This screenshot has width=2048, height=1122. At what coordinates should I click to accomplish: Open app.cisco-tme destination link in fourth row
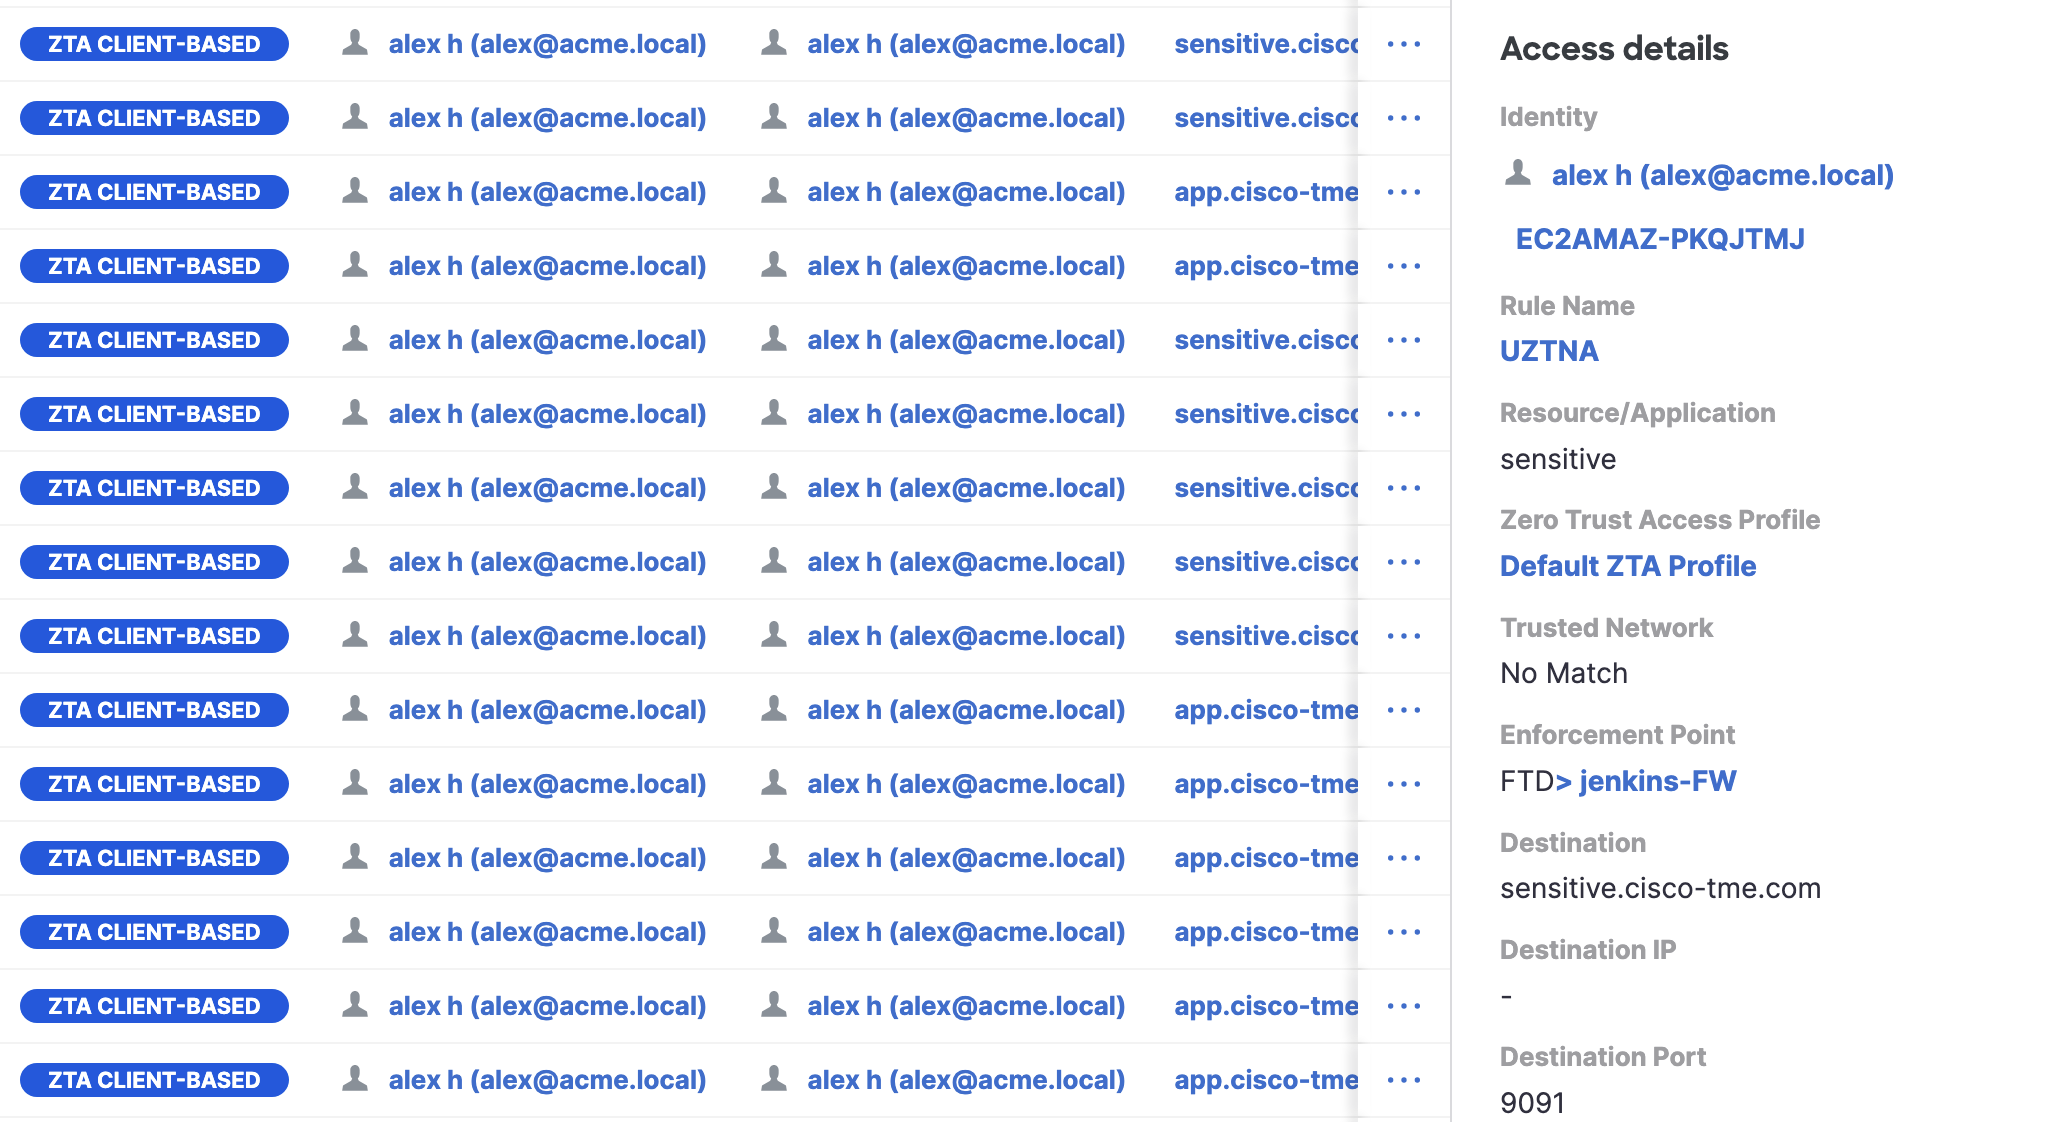point(1265,266)
